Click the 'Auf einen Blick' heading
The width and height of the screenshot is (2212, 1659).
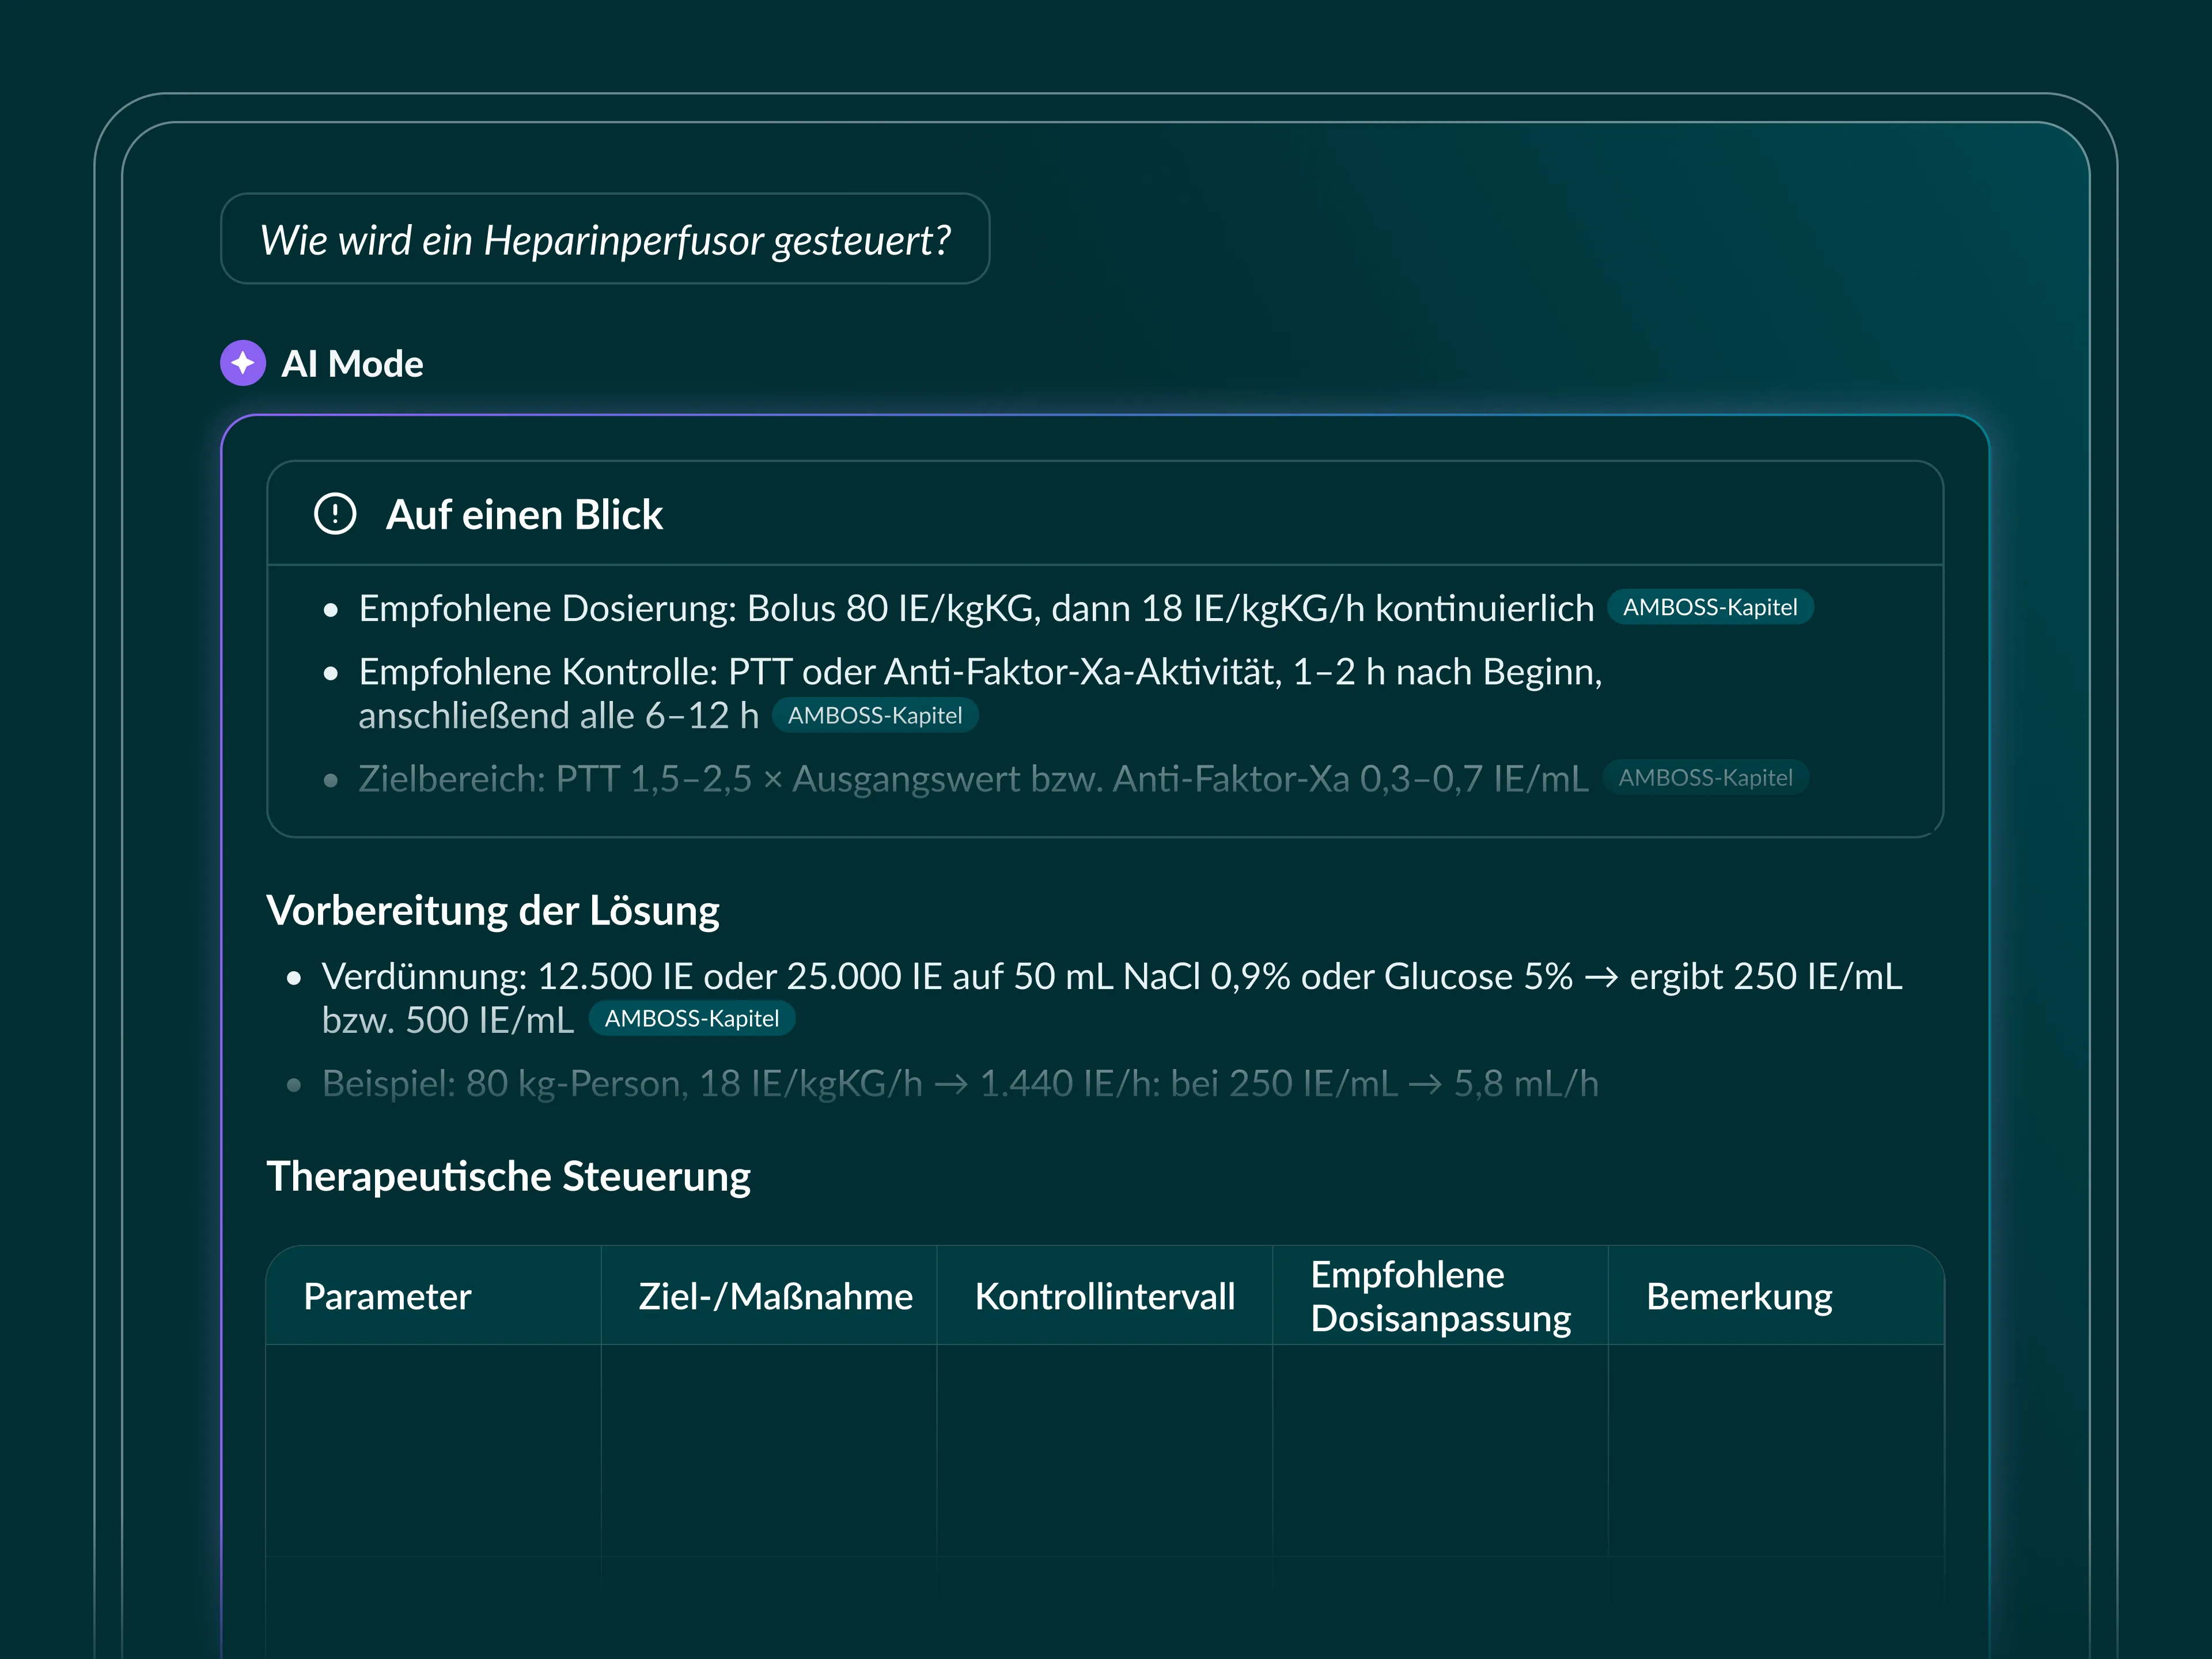pos(524,515)
